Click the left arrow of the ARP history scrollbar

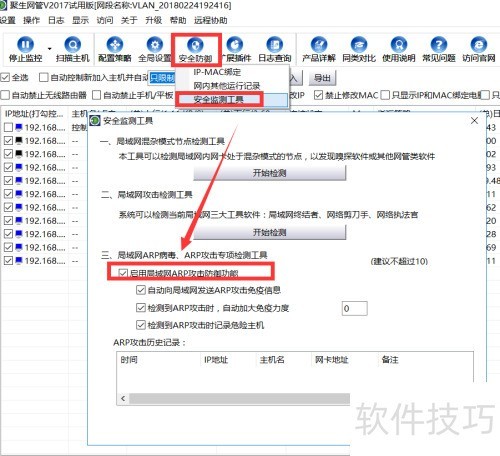click(x=123, y=399)
